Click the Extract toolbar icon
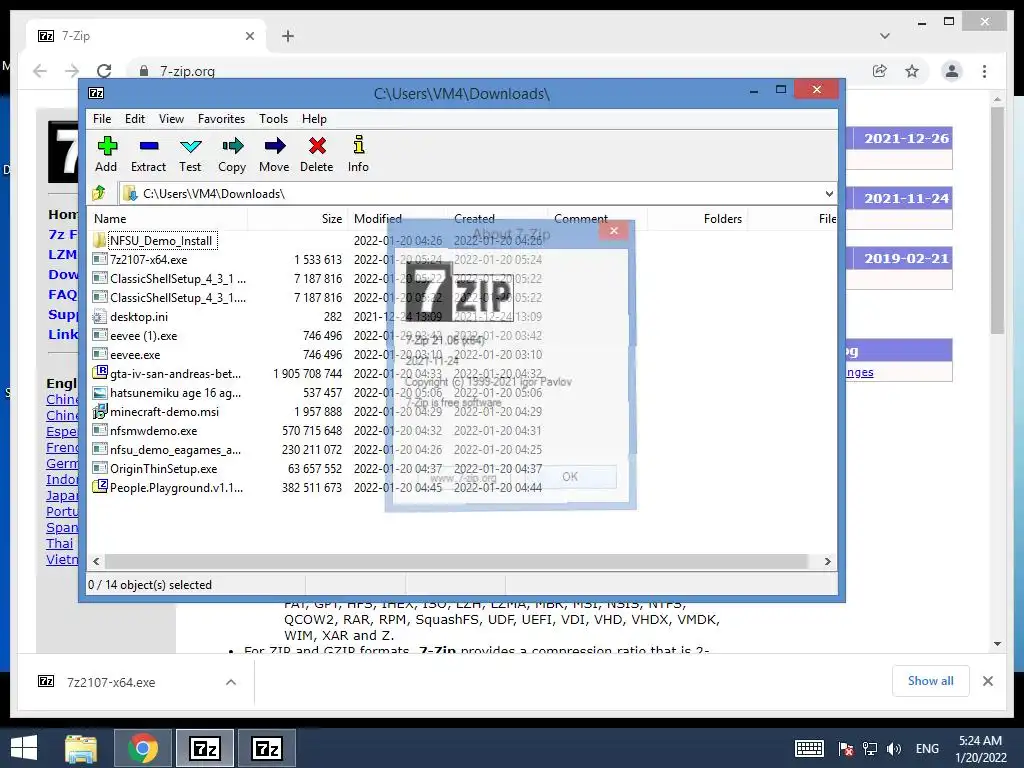 (148, 146)
